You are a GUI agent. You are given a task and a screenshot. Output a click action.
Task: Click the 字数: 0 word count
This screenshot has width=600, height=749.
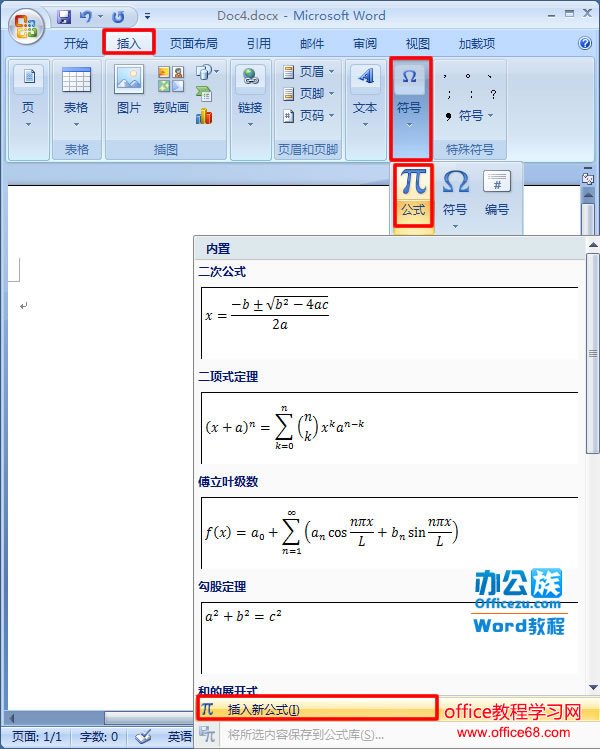[98, 737]
